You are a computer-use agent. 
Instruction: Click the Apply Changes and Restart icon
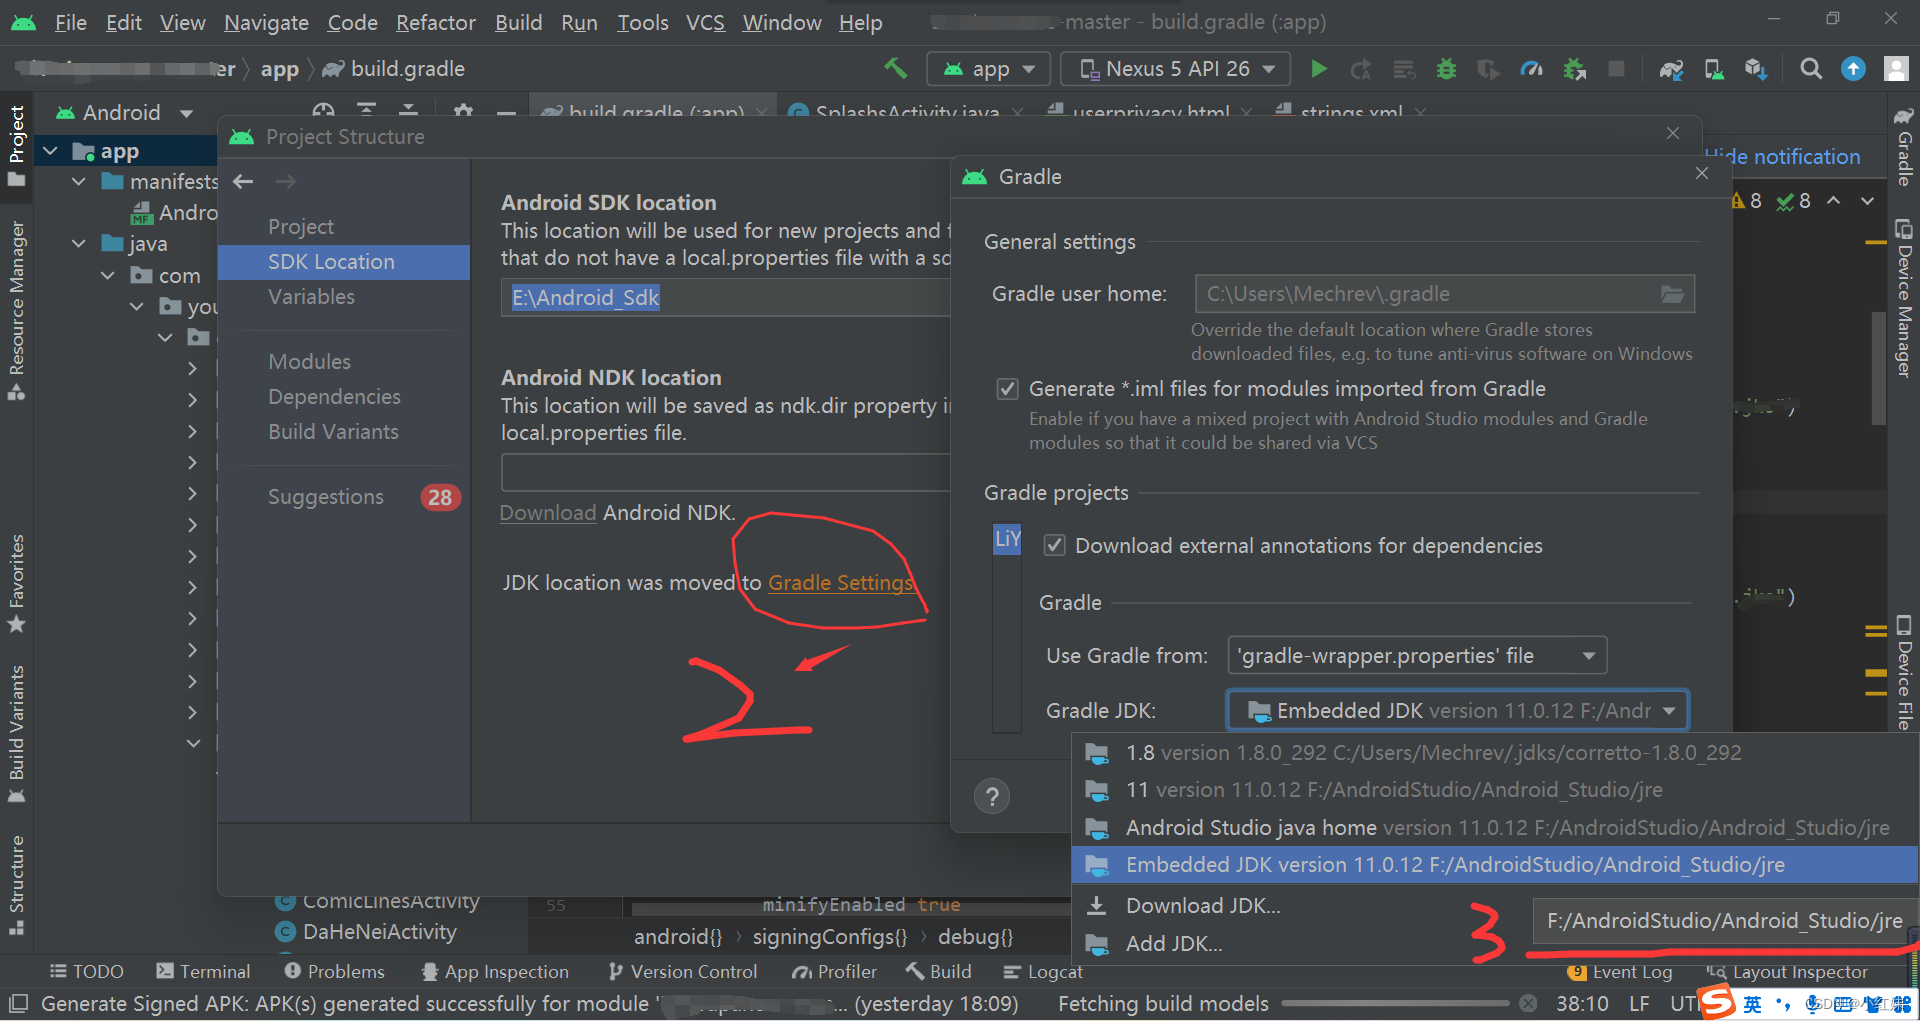(x=1361, y=69)
